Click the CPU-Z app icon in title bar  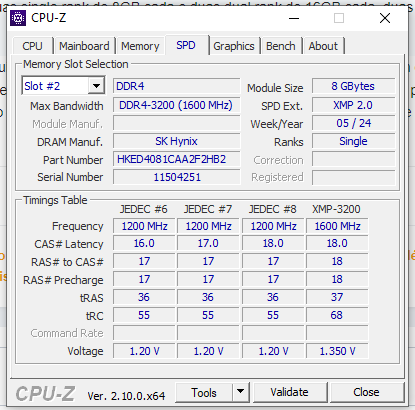[18, 18]
